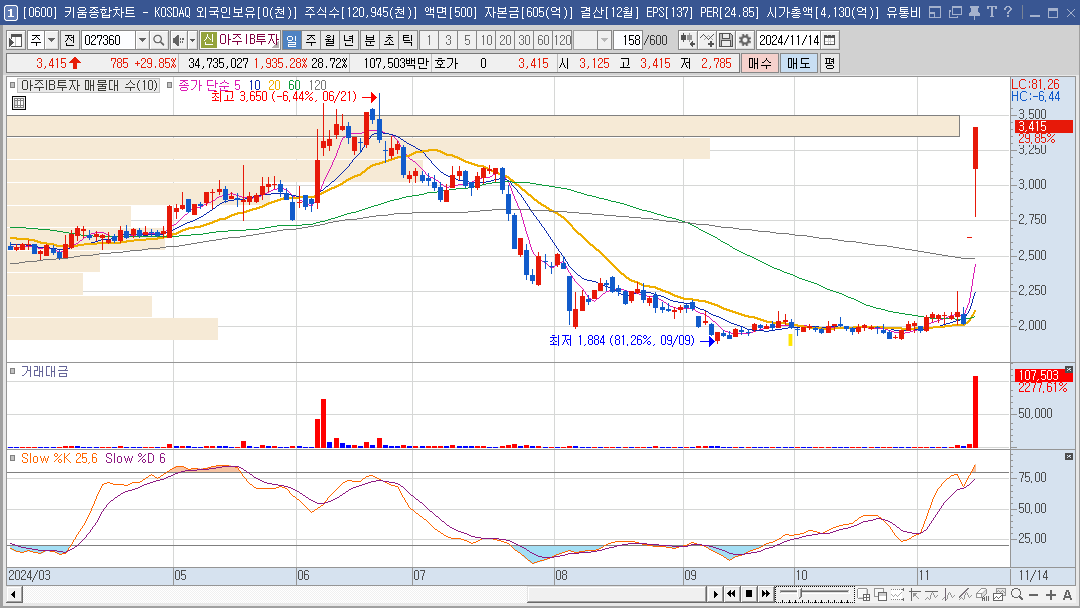
Task: Click the trendline drawing tool icon
Action: coord(965,594)
